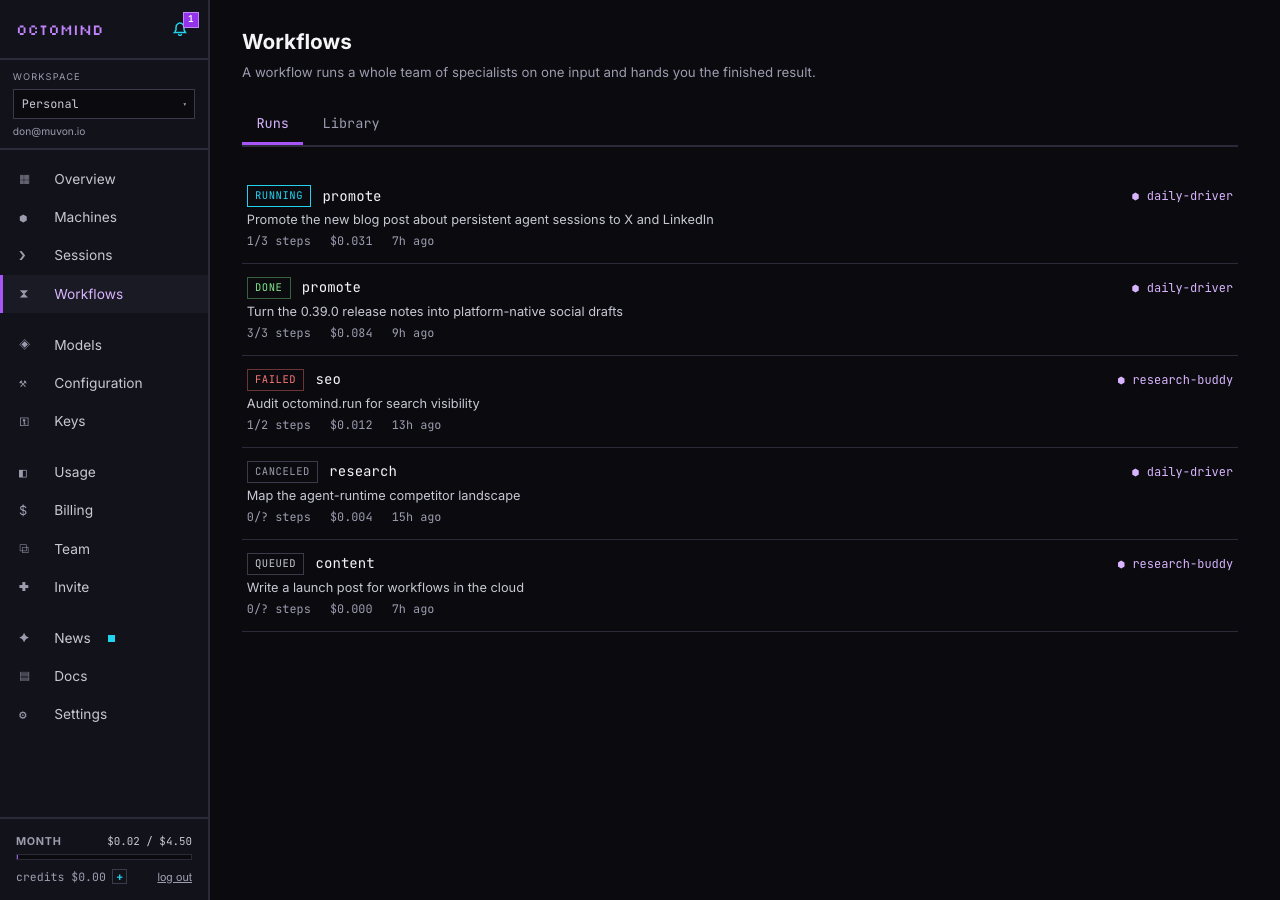The height and width of the screenshot is (900, 1280).
Task: Open the Personal workspace dropdown
Action: point(104,104)
